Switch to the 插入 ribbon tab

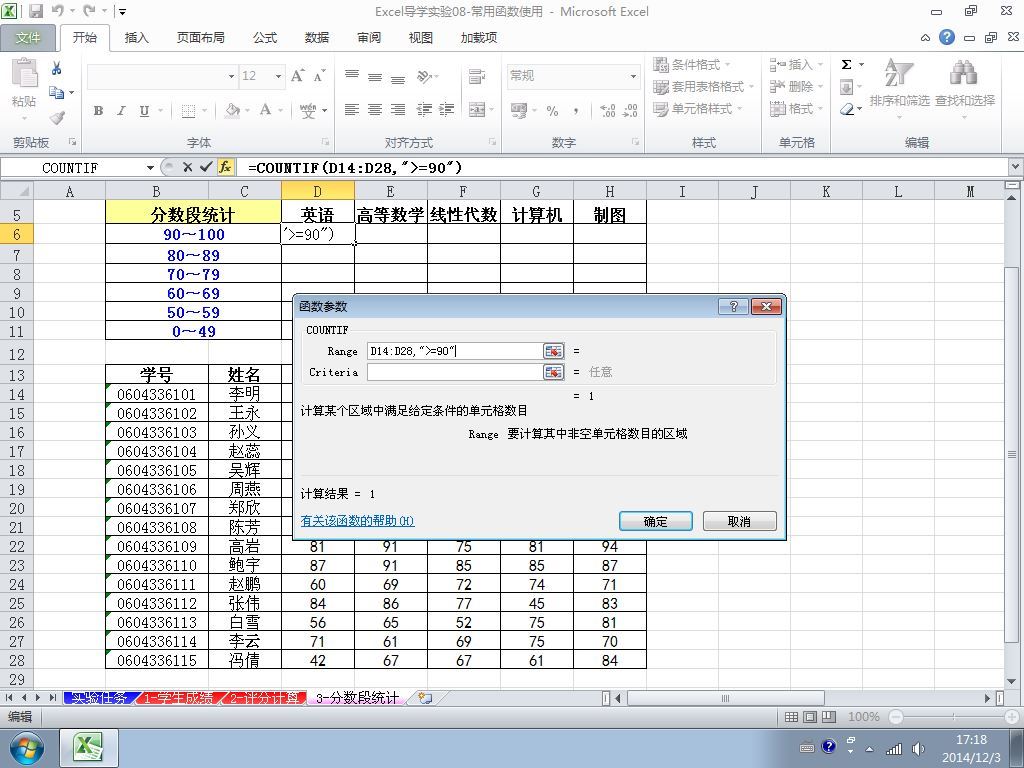pos(136,38)
